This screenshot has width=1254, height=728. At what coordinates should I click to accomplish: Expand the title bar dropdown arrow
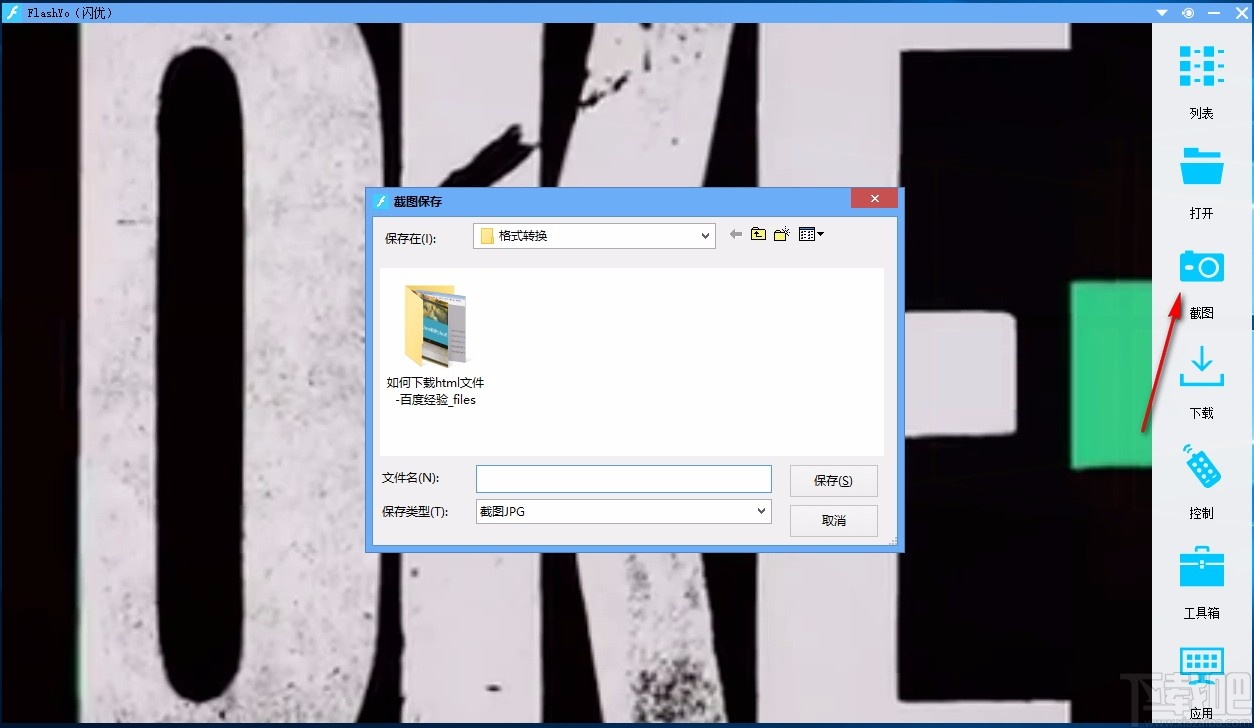click(1161, 12)
